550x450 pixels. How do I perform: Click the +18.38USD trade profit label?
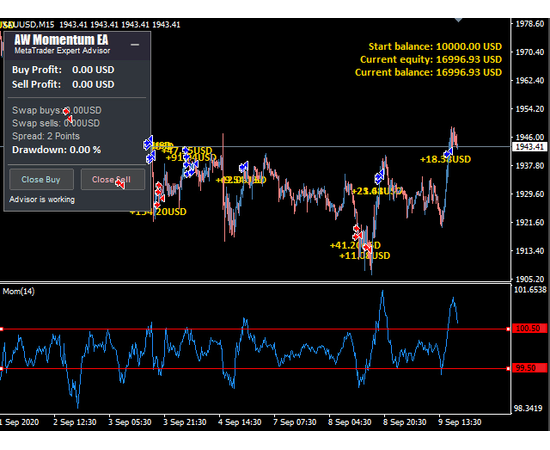[445, 160]
